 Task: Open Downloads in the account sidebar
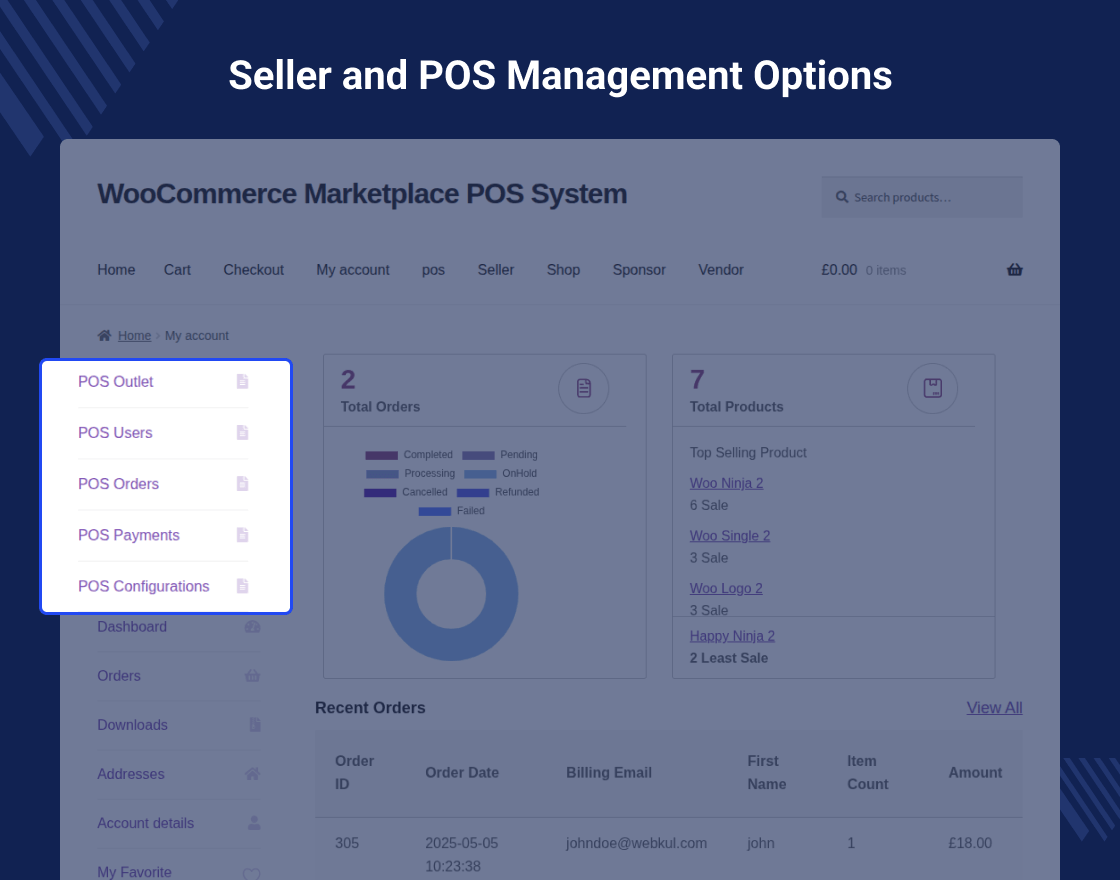click(132, 725)
